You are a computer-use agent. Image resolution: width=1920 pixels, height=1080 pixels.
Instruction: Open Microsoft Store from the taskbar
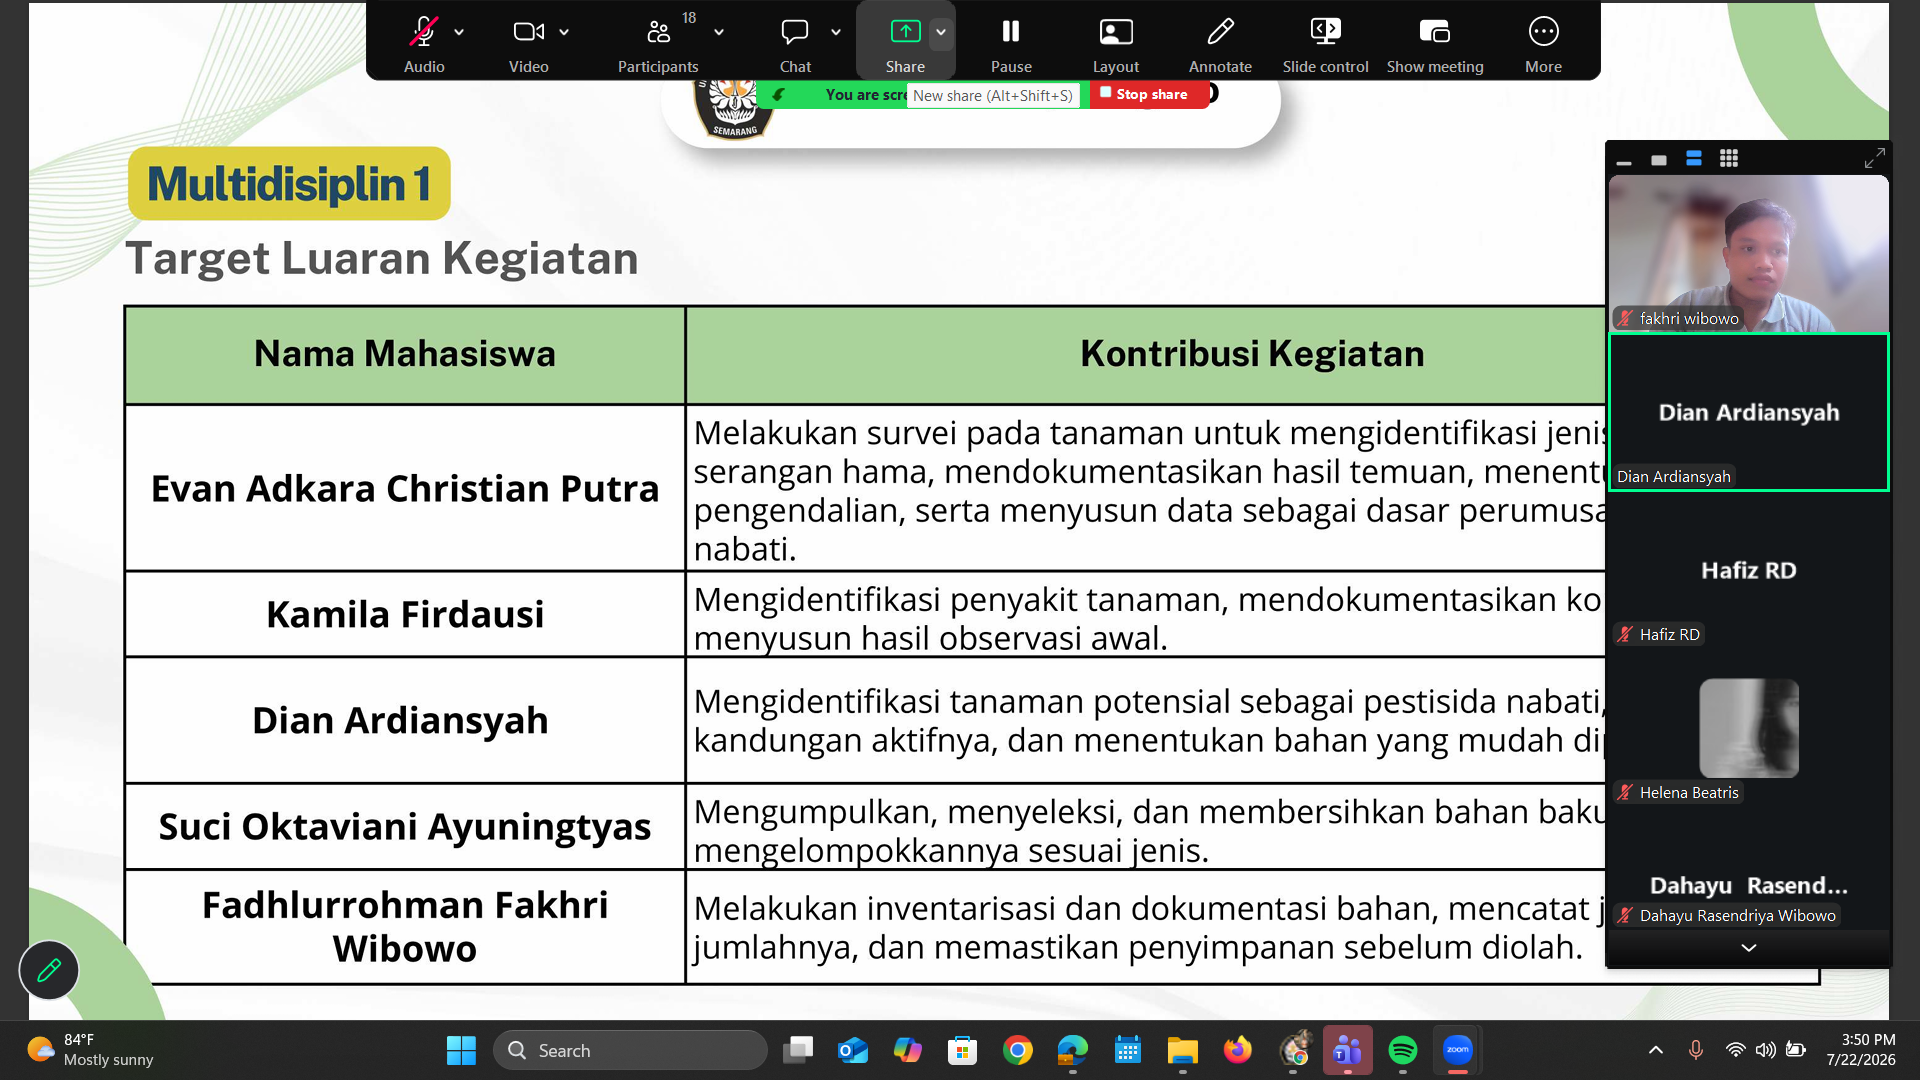962,1050
